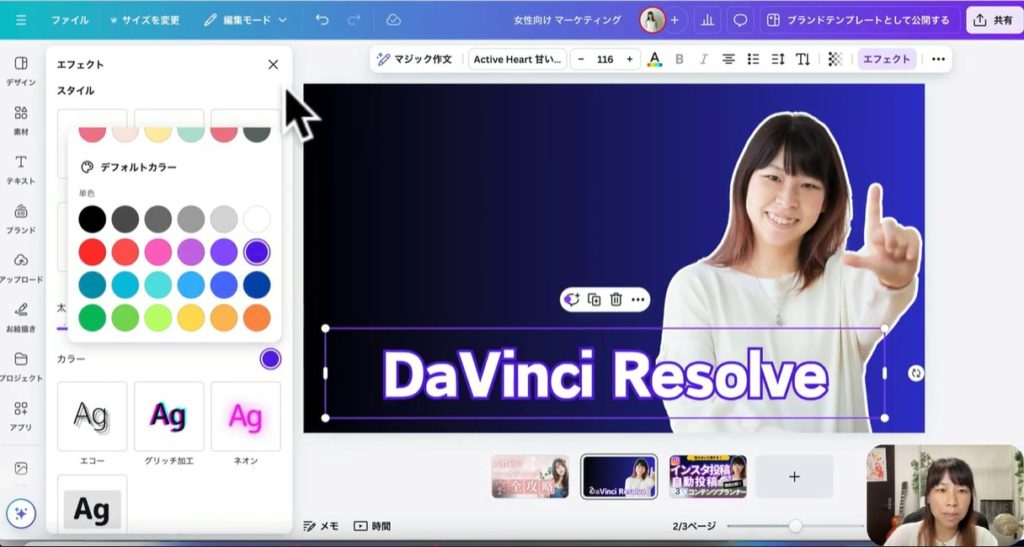Open the ファイル menu
1024x547 pixels.
pos(69,20)
